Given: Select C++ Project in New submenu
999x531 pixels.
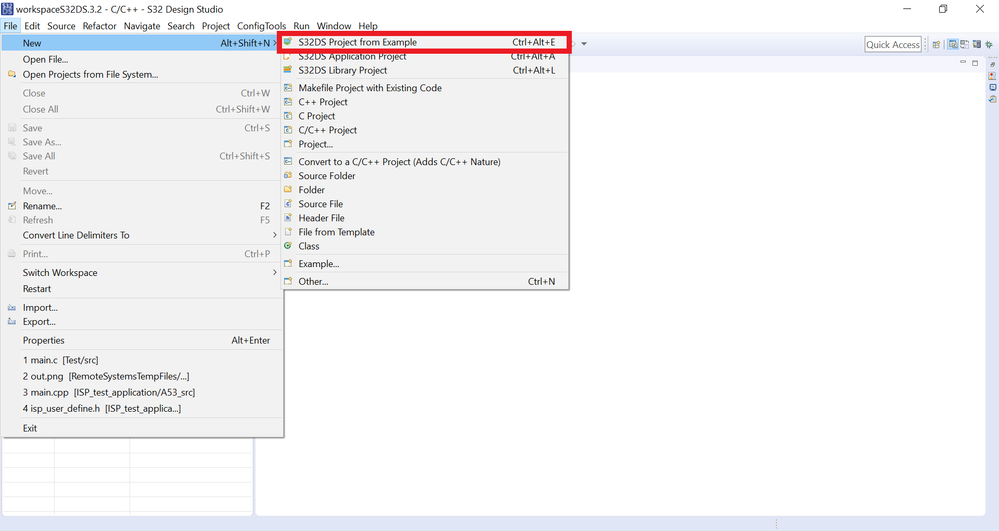Looking at the screenshot, I should [424, 102].
